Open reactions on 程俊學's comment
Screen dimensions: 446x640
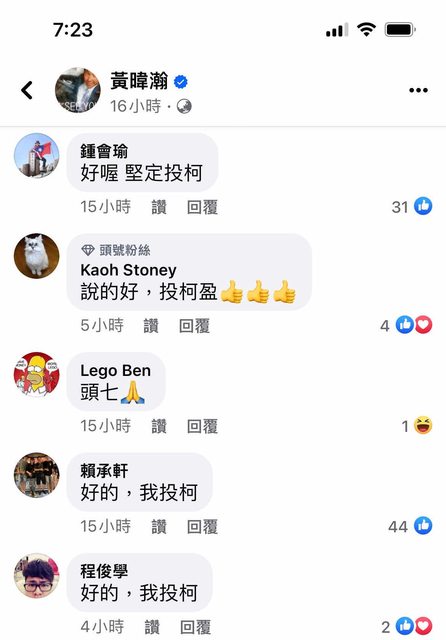(x=407, y=627)
